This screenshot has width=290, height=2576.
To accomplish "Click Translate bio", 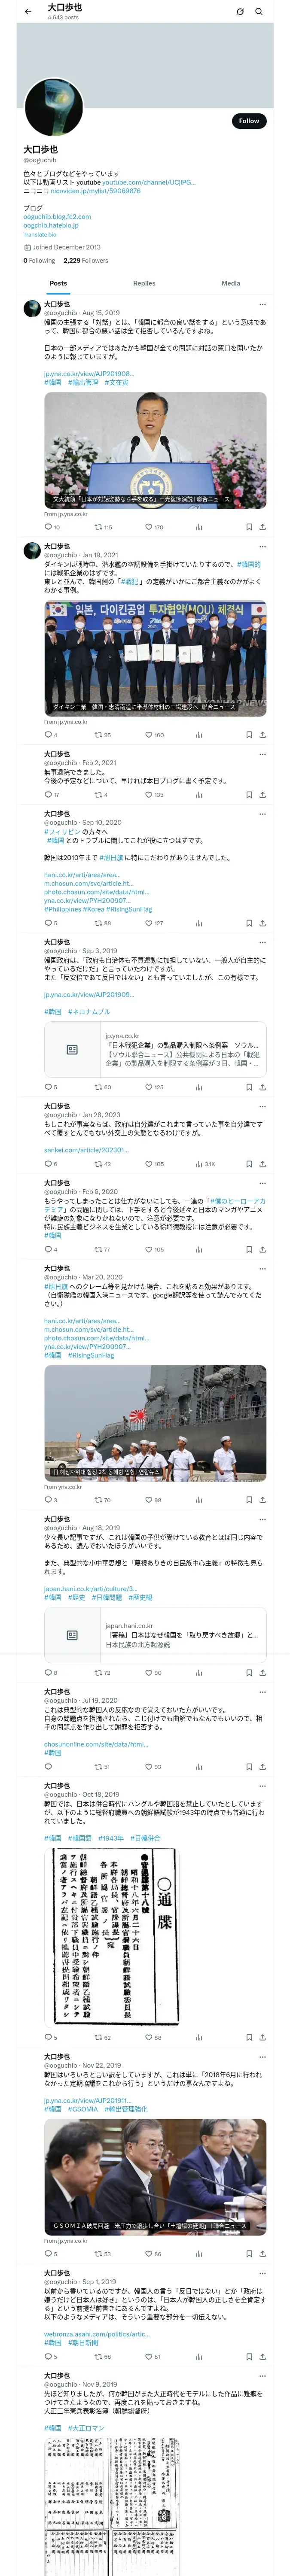I will click(40, 235).
